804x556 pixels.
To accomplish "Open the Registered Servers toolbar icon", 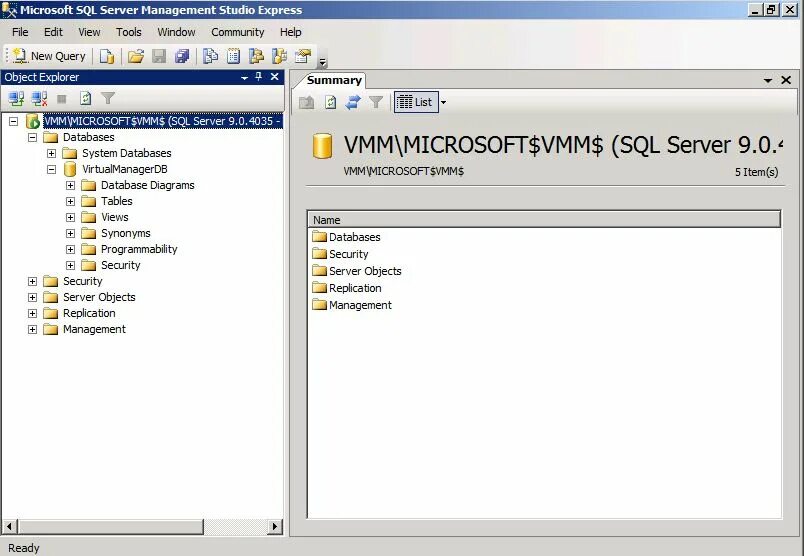I will (x=210, y=56).
